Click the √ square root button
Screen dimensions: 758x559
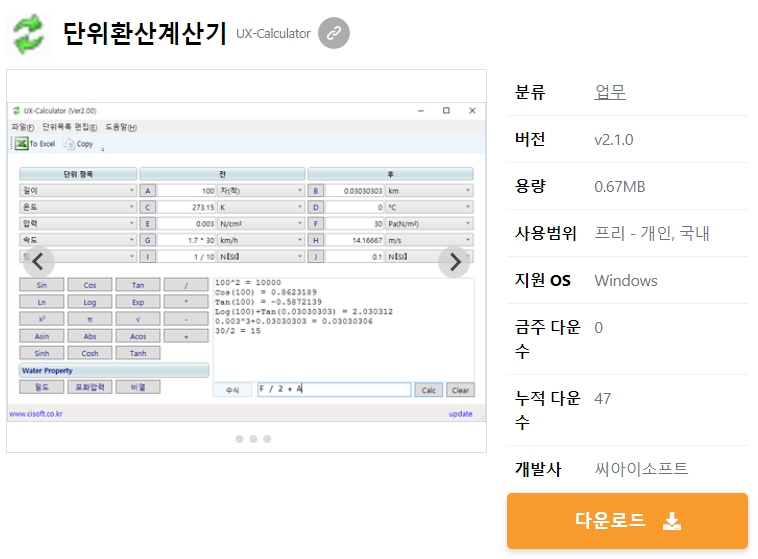pos(138,319)
